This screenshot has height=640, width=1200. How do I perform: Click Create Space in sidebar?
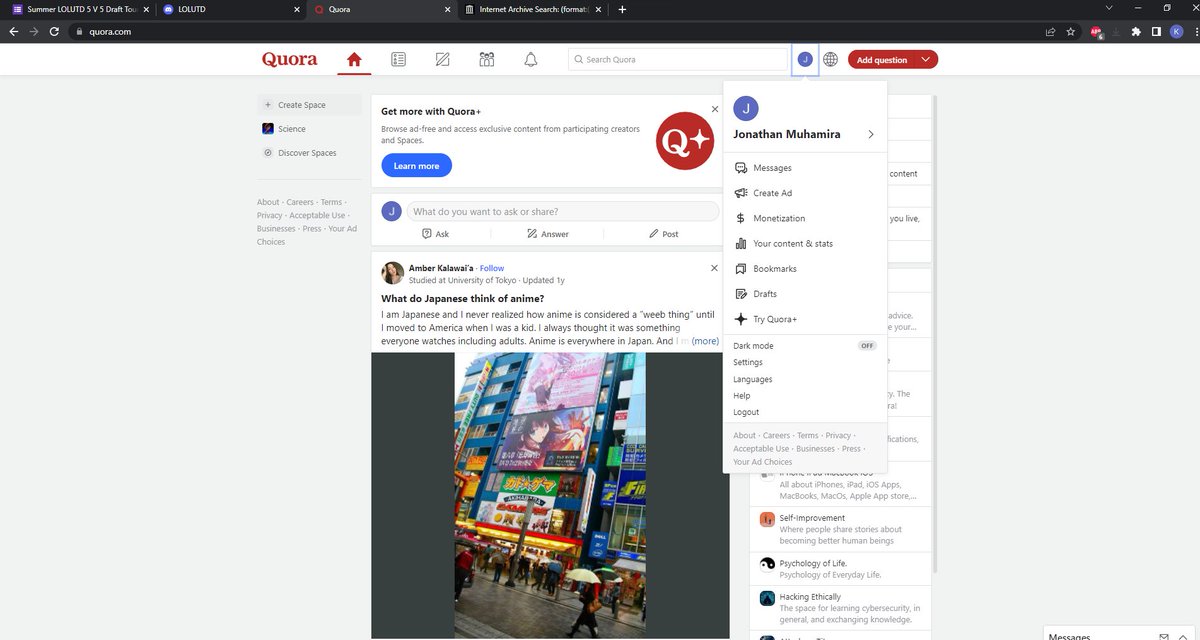tap(309, 105)
